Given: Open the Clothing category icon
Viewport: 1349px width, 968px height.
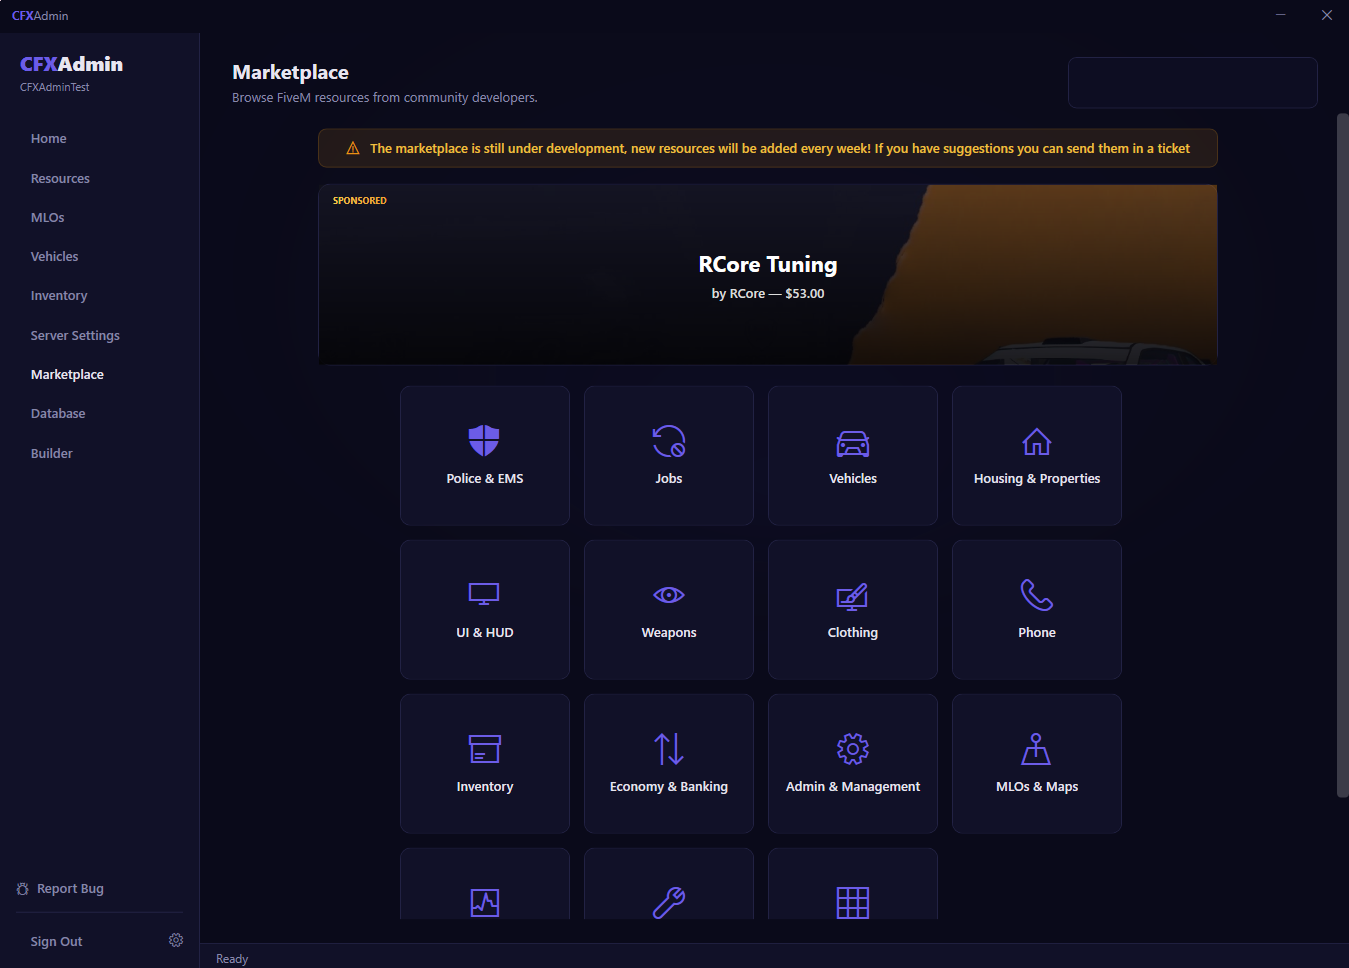Looking at the screenshot, I should coord(853,596).
